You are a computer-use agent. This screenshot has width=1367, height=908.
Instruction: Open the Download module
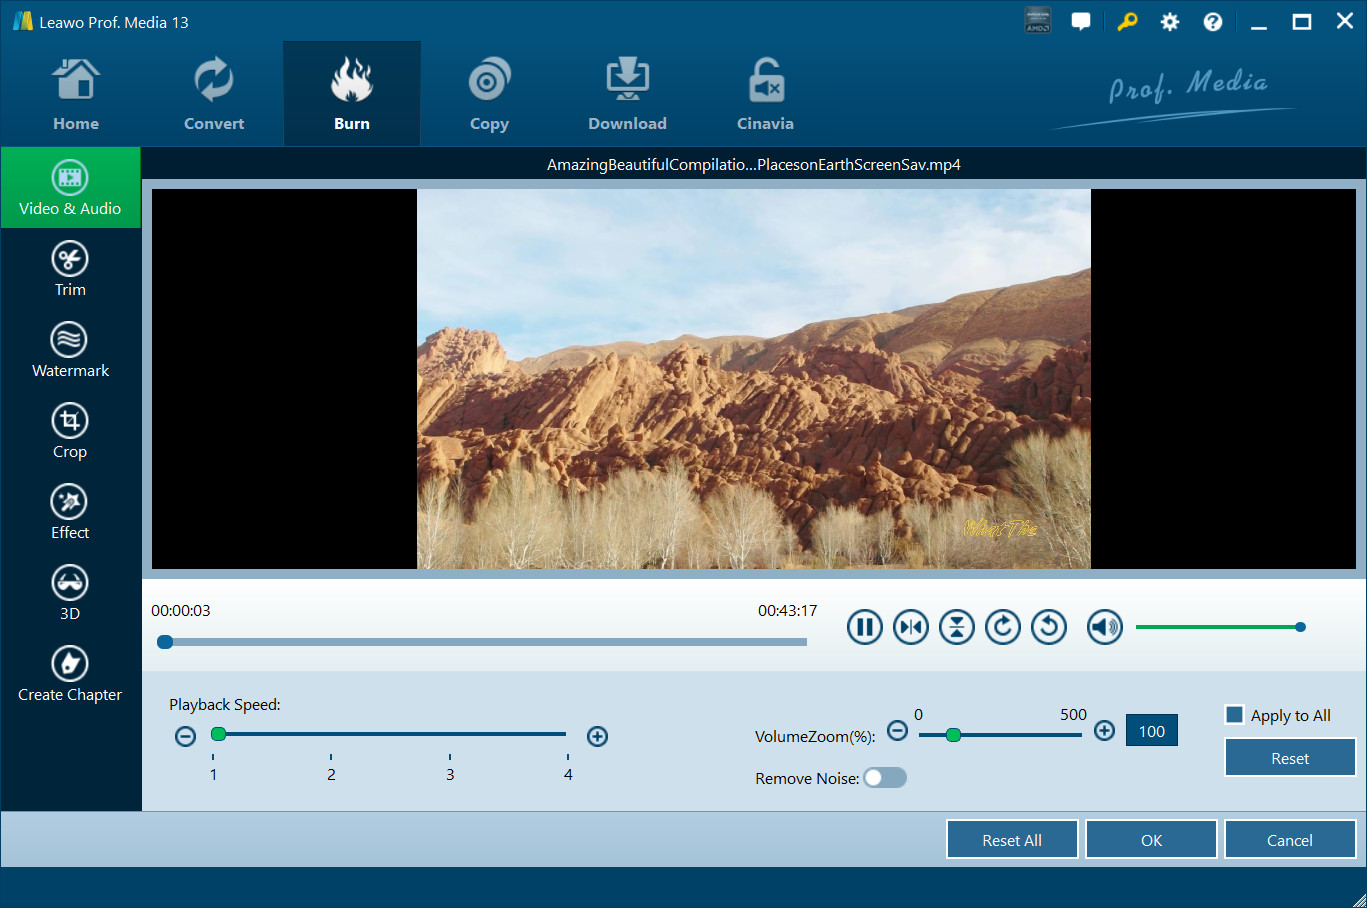coord(627,93)
